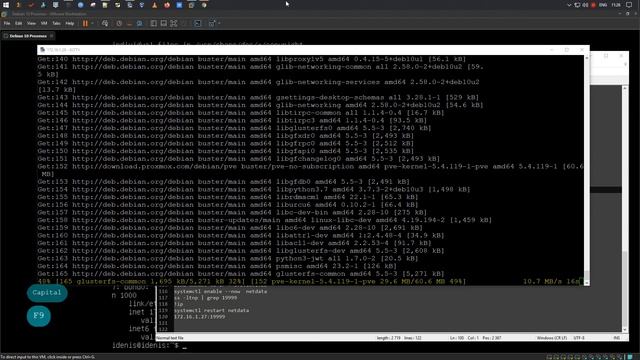Click the 'length : 2 719' status entry
Viewport: 640px width, 360px height.
388,338
